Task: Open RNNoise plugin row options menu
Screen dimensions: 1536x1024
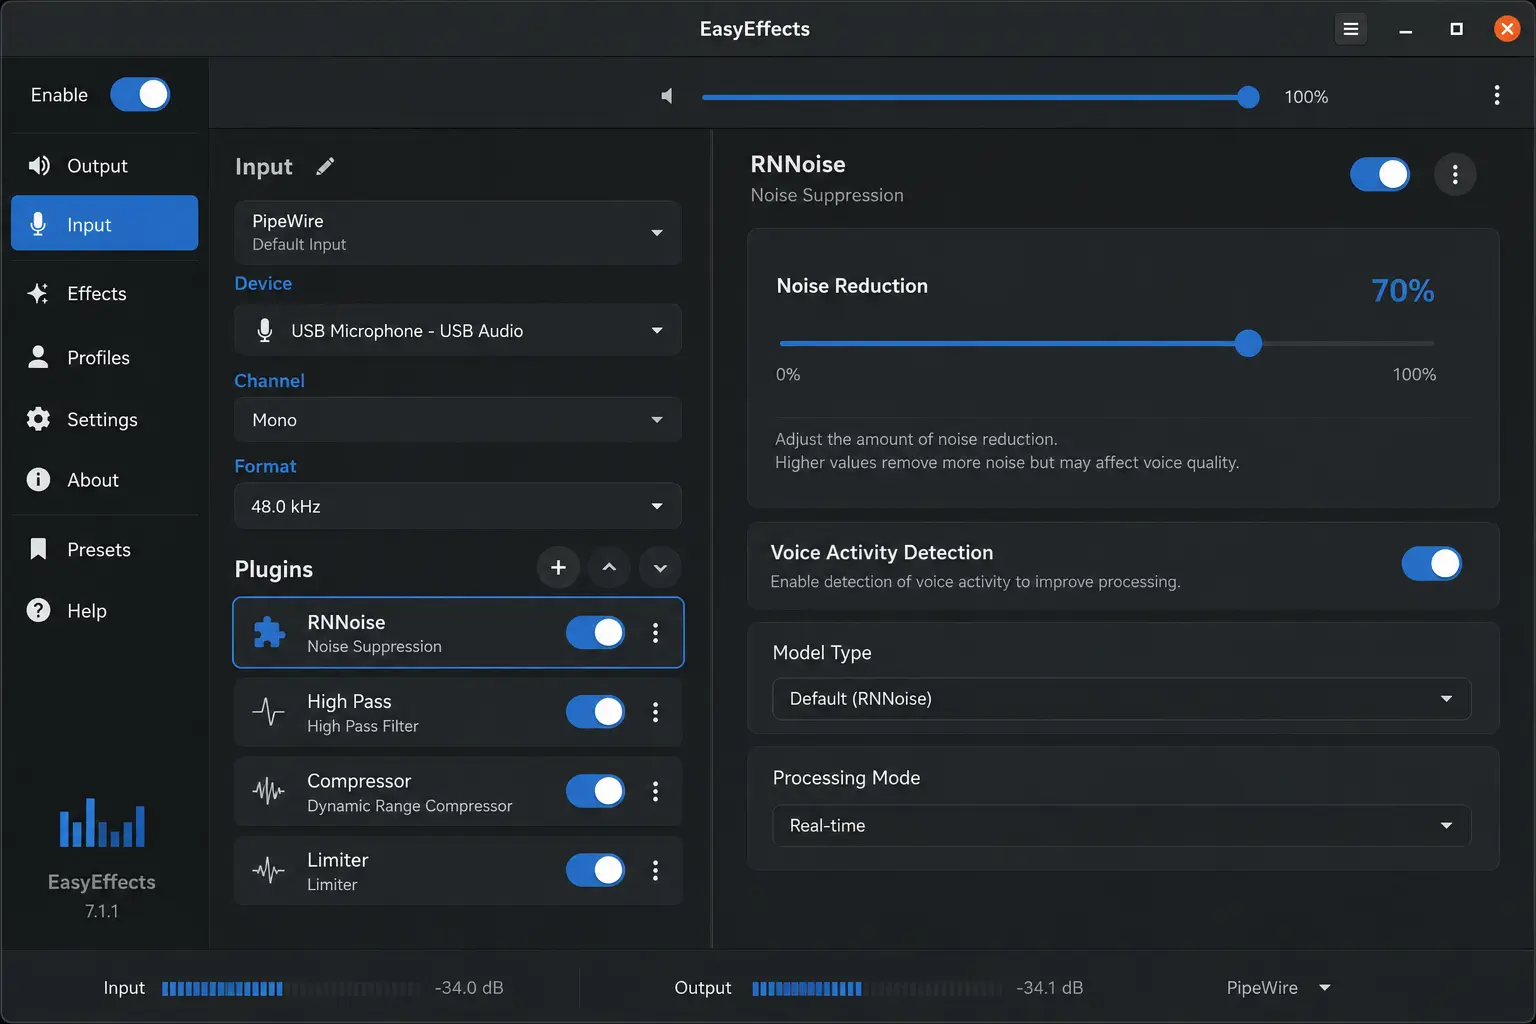Action: click(x=655, y=632)
